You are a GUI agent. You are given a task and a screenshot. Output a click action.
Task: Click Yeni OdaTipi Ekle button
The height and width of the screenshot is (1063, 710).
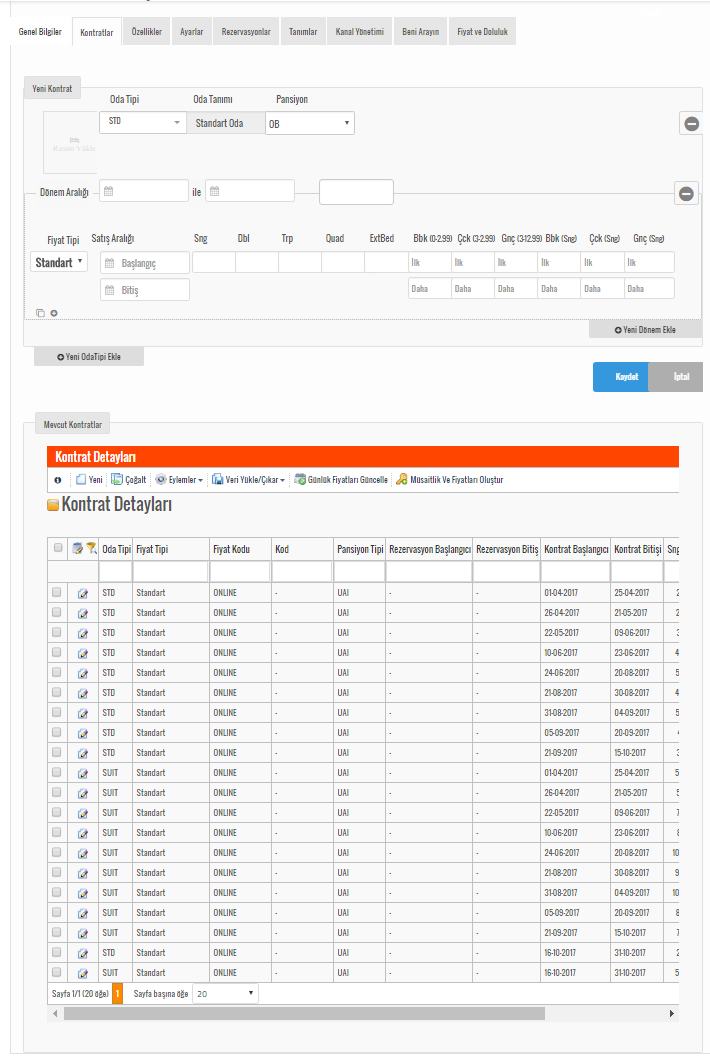tap(89, 357)
